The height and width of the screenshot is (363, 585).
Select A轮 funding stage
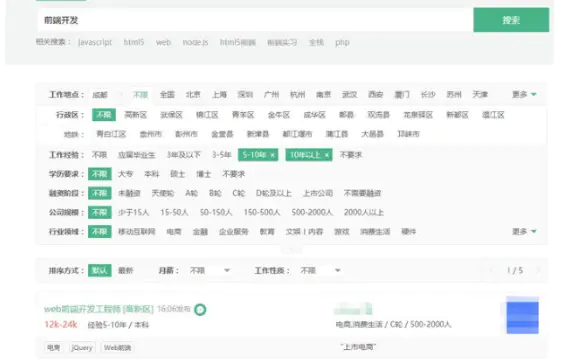191,193
